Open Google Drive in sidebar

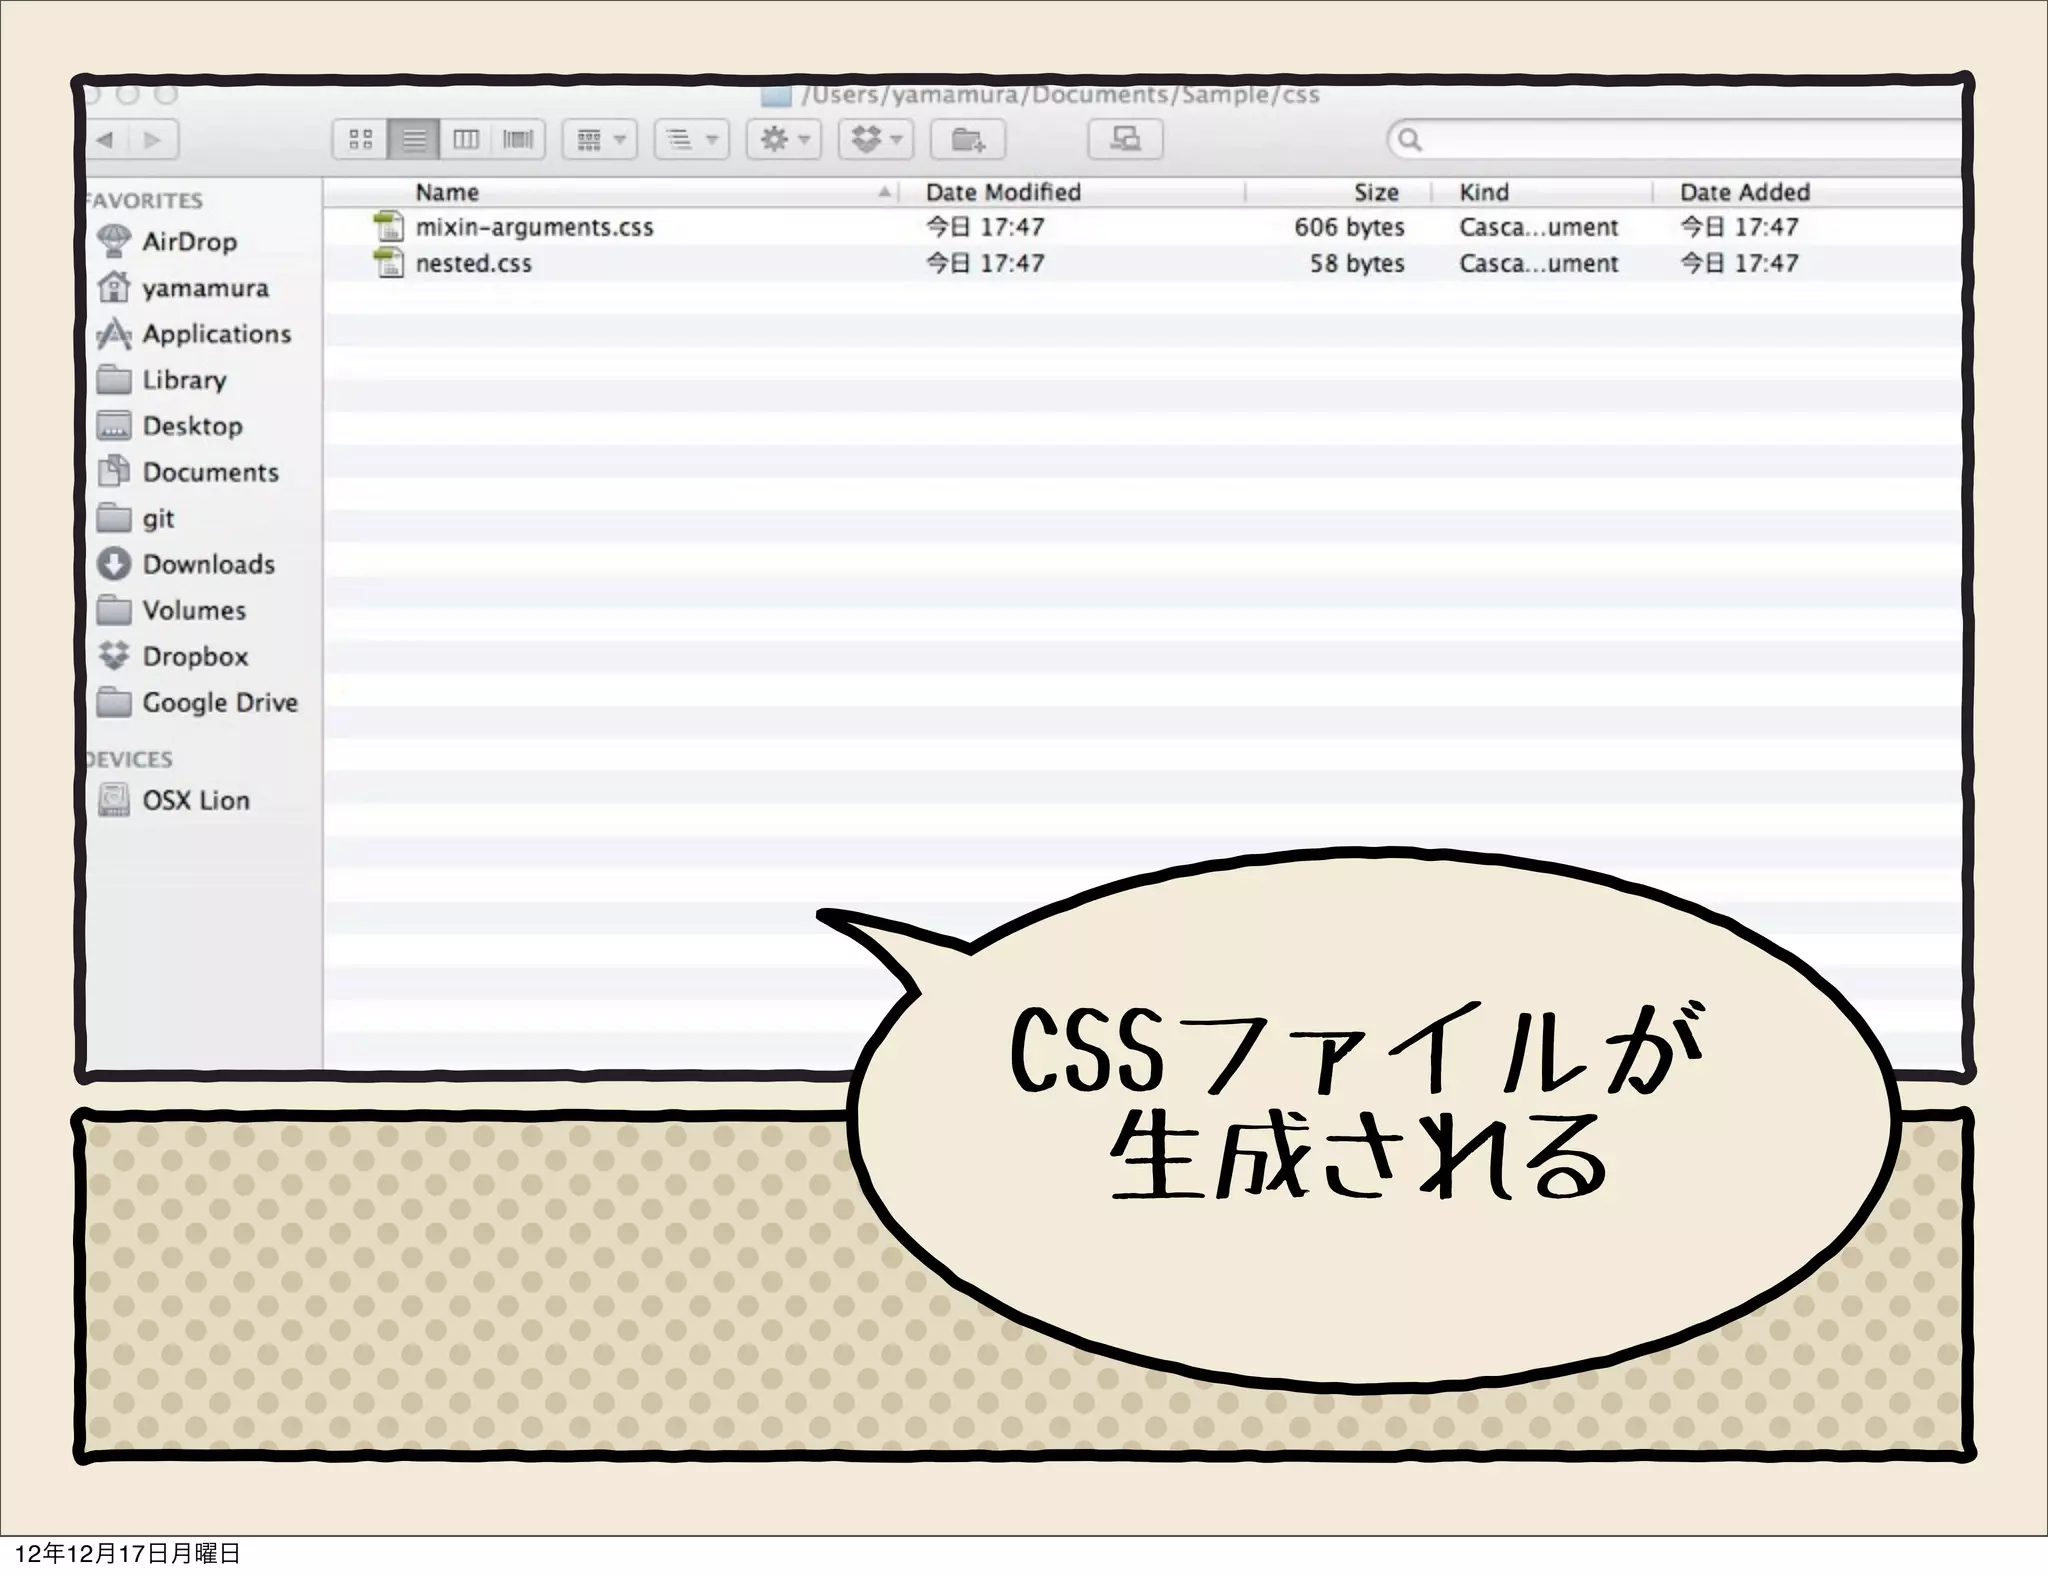pos(220,702)
